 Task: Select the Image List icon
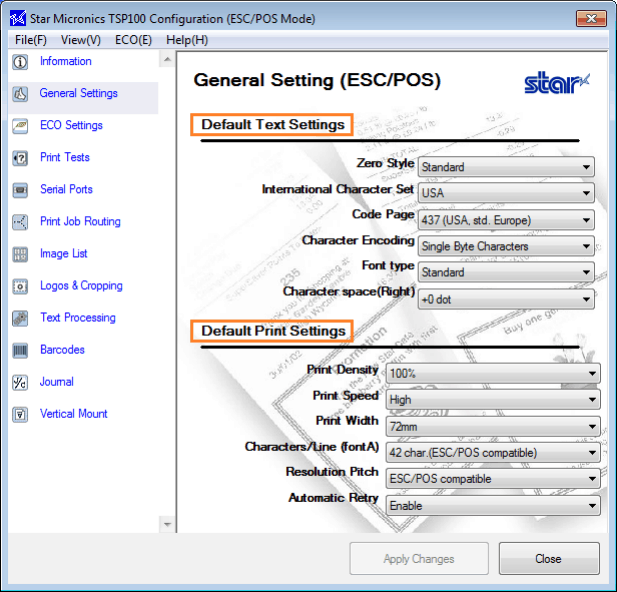click(19, 254)
